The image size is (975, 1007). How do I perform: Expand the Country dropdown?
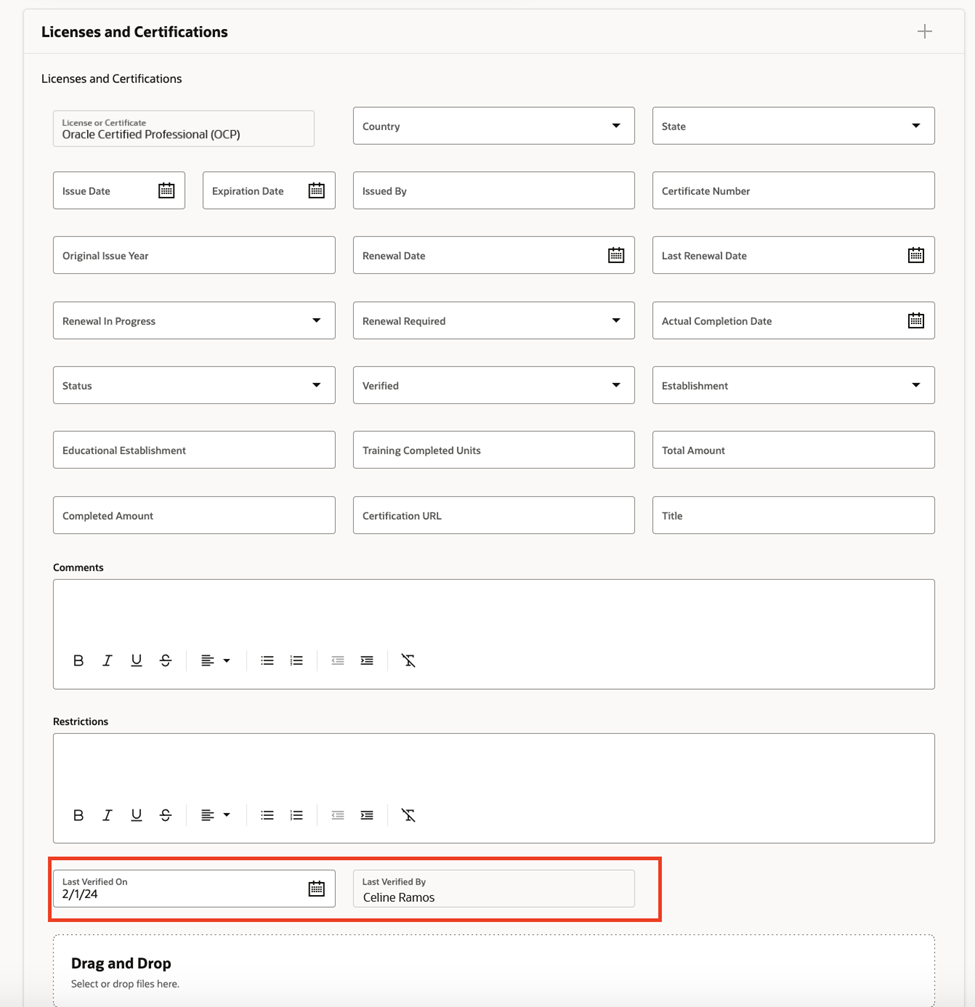(x=493, y=126)
